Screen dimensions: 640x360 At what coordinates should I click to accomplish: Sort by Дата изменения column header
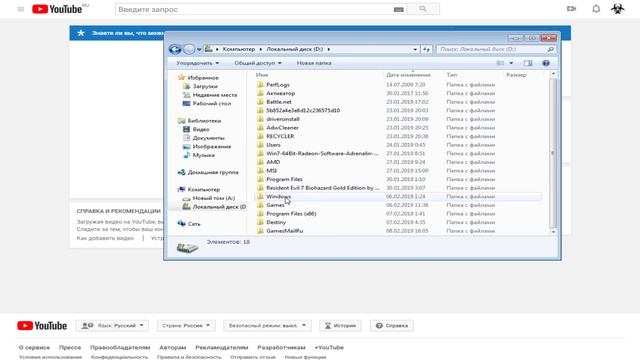[408, 75]
